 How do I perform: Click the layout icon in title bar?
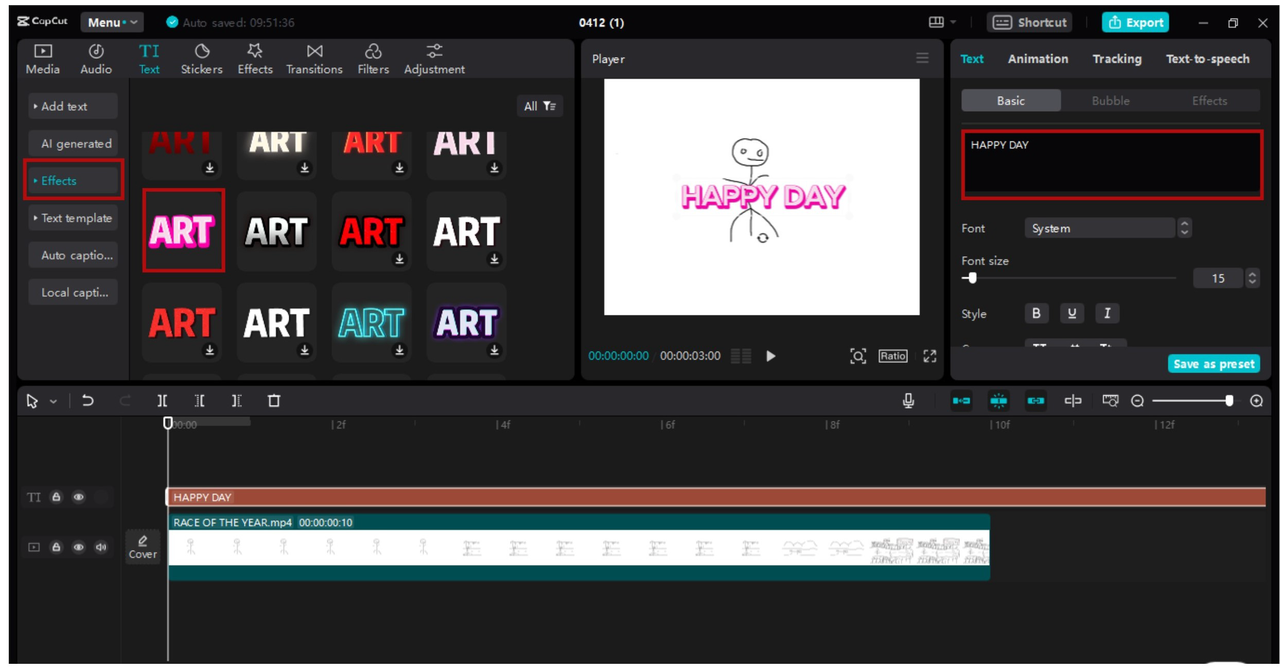tap(937, 22)
